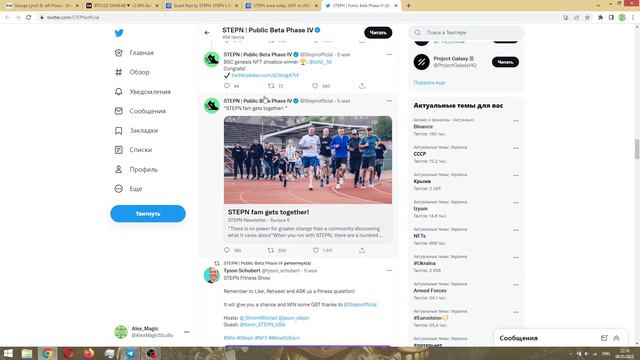Click the page vertical scrollbar thumb

(x=637, y=149)
